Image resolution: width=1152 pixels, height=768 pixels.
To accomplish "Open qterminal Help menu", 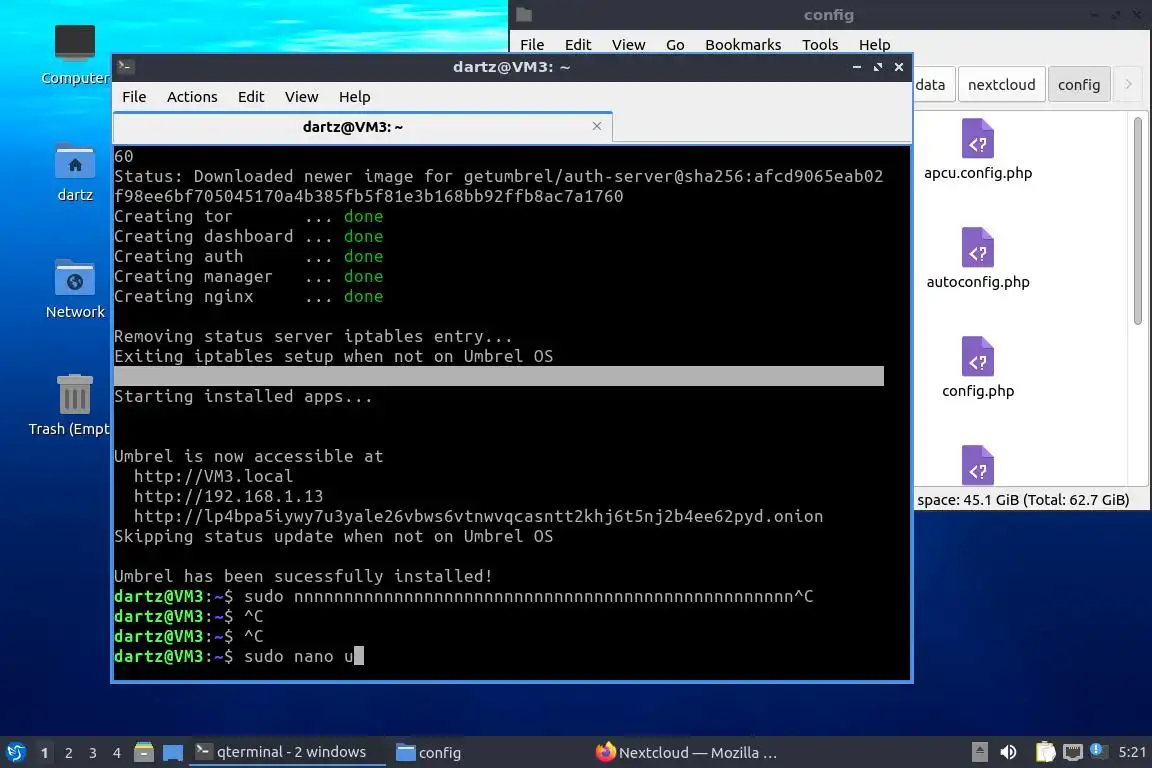I will tap(354, 97).
